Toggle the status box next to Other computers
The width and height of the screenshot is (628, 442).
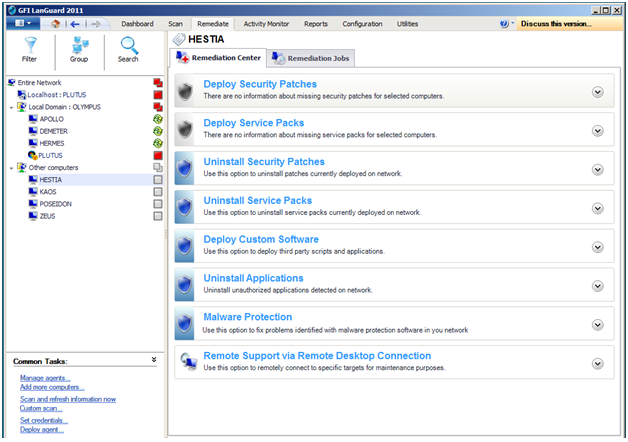158,167
